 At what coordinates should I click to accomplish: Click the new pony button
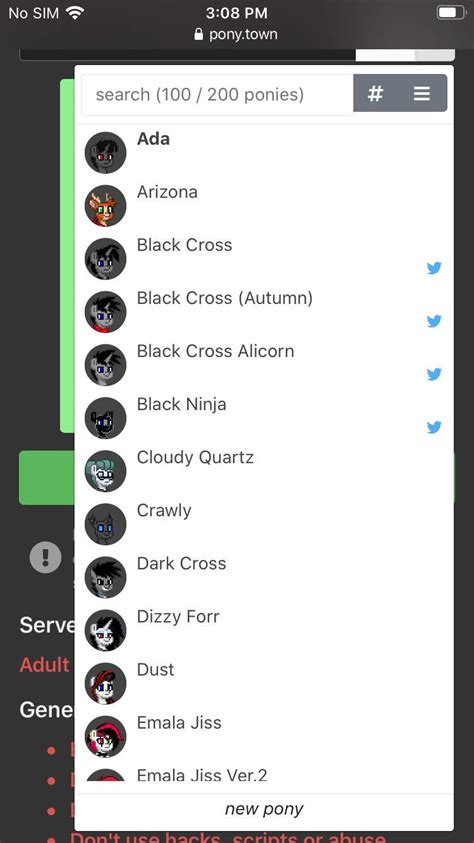coord(264,809)
